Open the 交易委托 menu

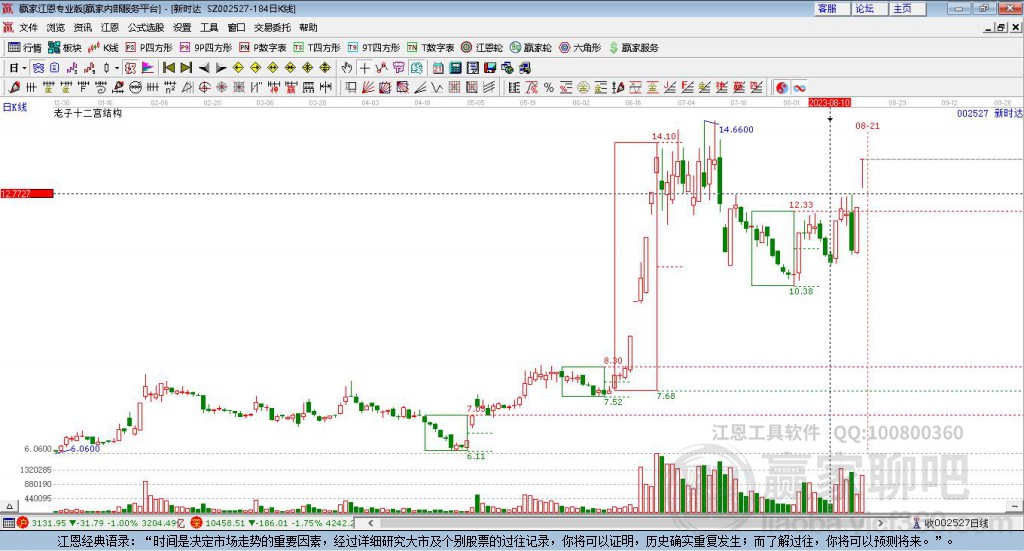coord(272,27)
